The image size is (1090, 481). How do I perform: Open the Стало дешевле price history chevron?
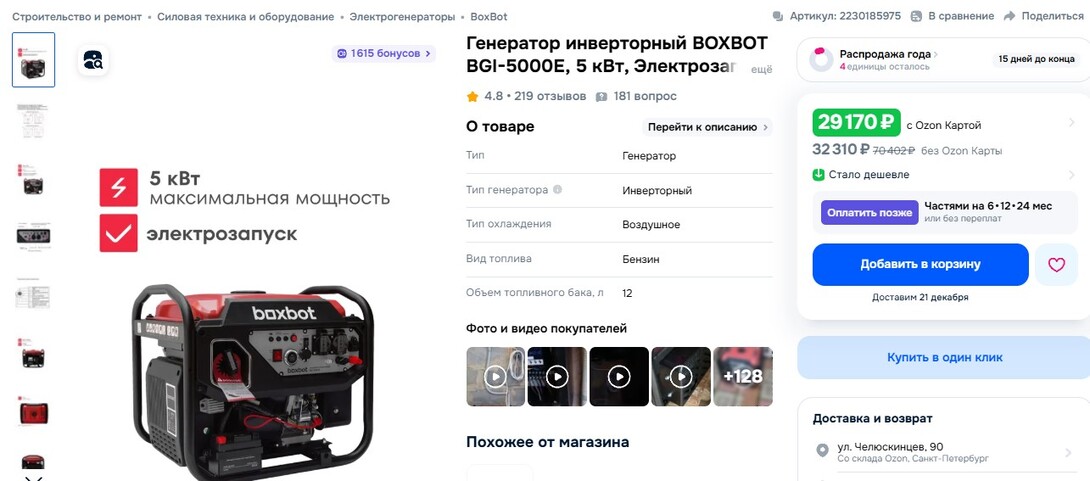1073,175
